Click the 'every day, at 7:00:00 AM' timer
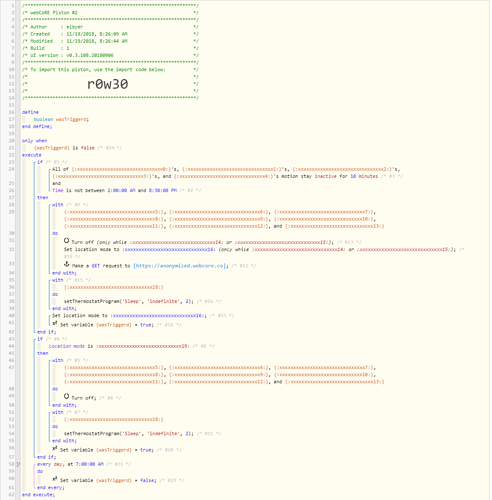This screenshot has width=492, height=500. point(70,464)
